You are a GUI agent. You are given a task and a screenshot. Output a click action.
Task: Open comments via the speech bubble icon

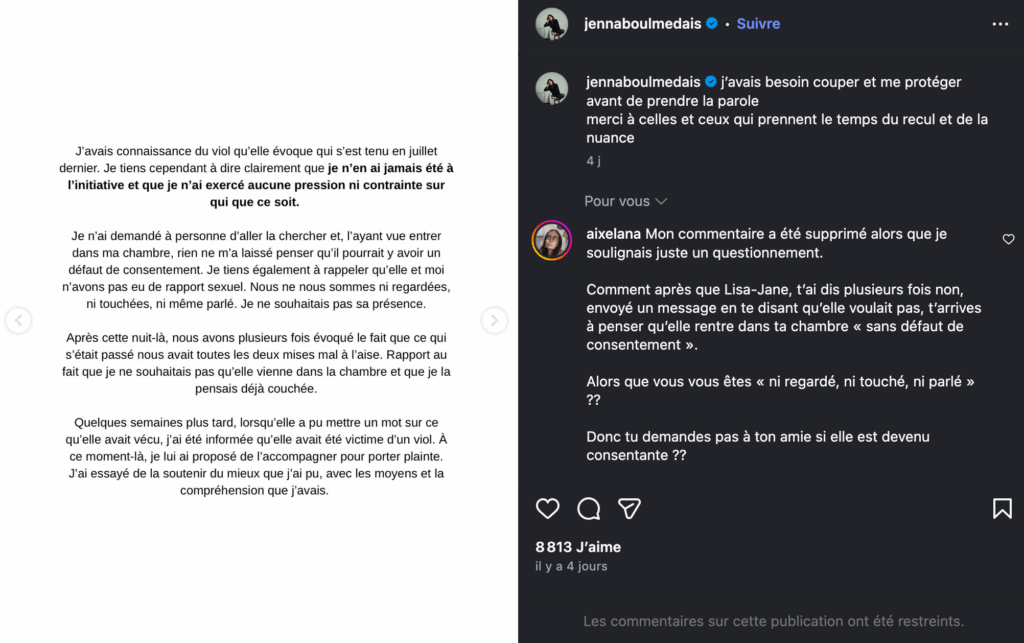(589, 509)
